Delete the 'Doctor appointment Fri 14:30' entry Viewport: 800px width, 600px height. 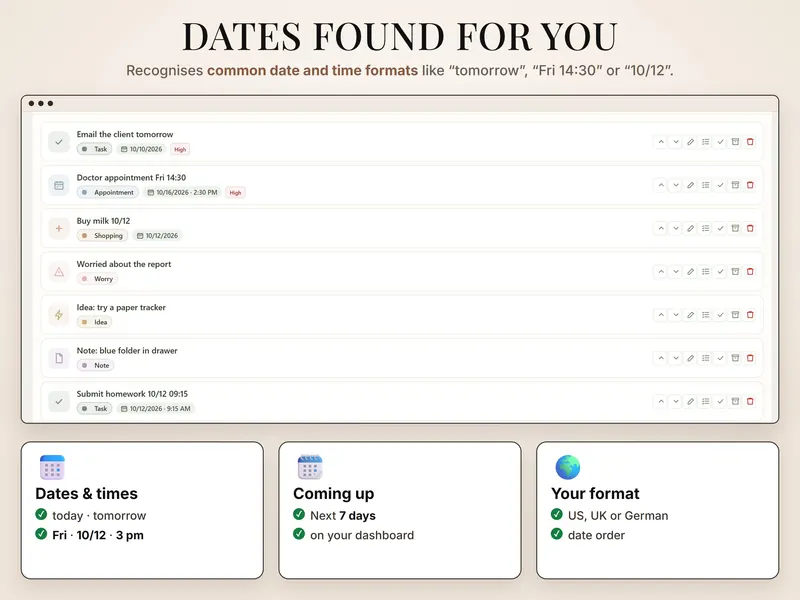coord(750,185)
